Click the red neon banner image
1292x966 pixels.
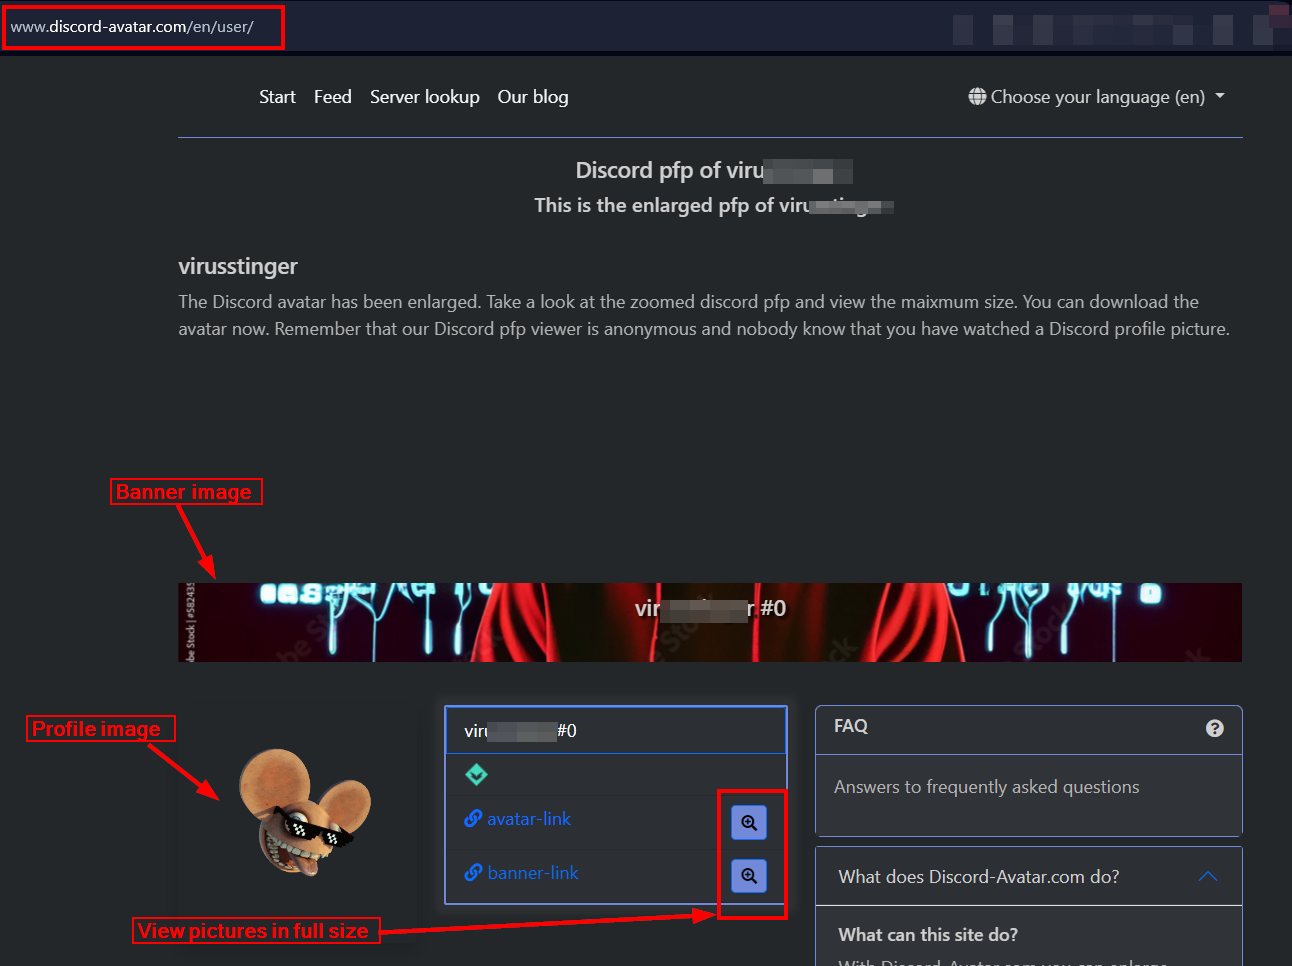(x=710, y=622)
